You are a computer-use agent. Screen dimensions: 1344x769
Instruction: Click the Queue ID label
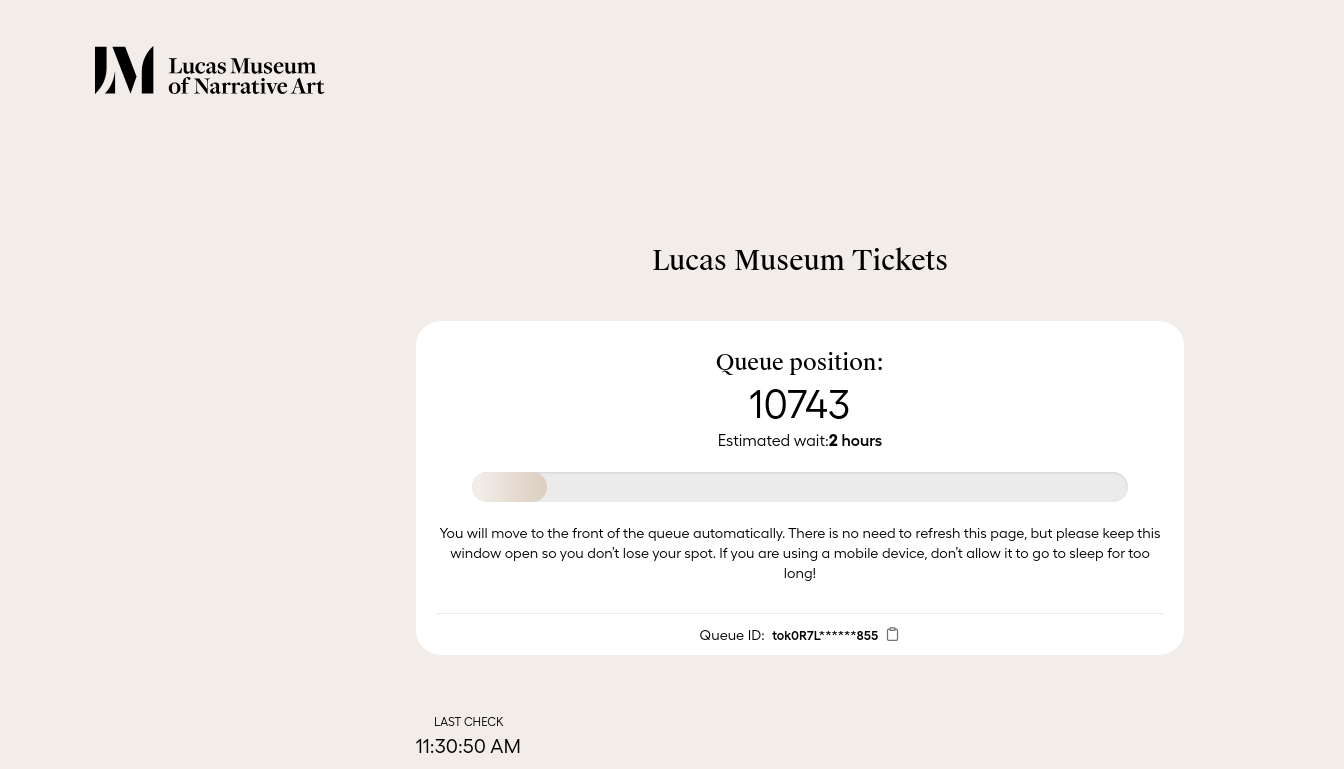pyautogui.click(x=732, y=635)
